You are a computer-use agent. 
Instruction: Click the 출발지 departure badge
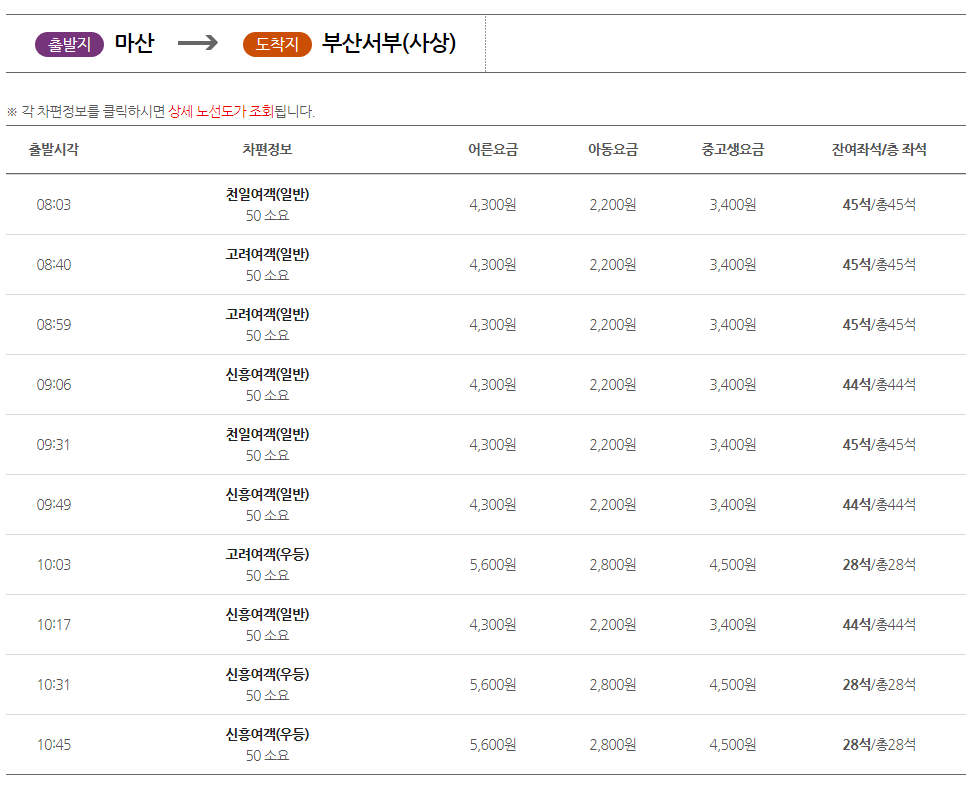click(x=70, y=45)
